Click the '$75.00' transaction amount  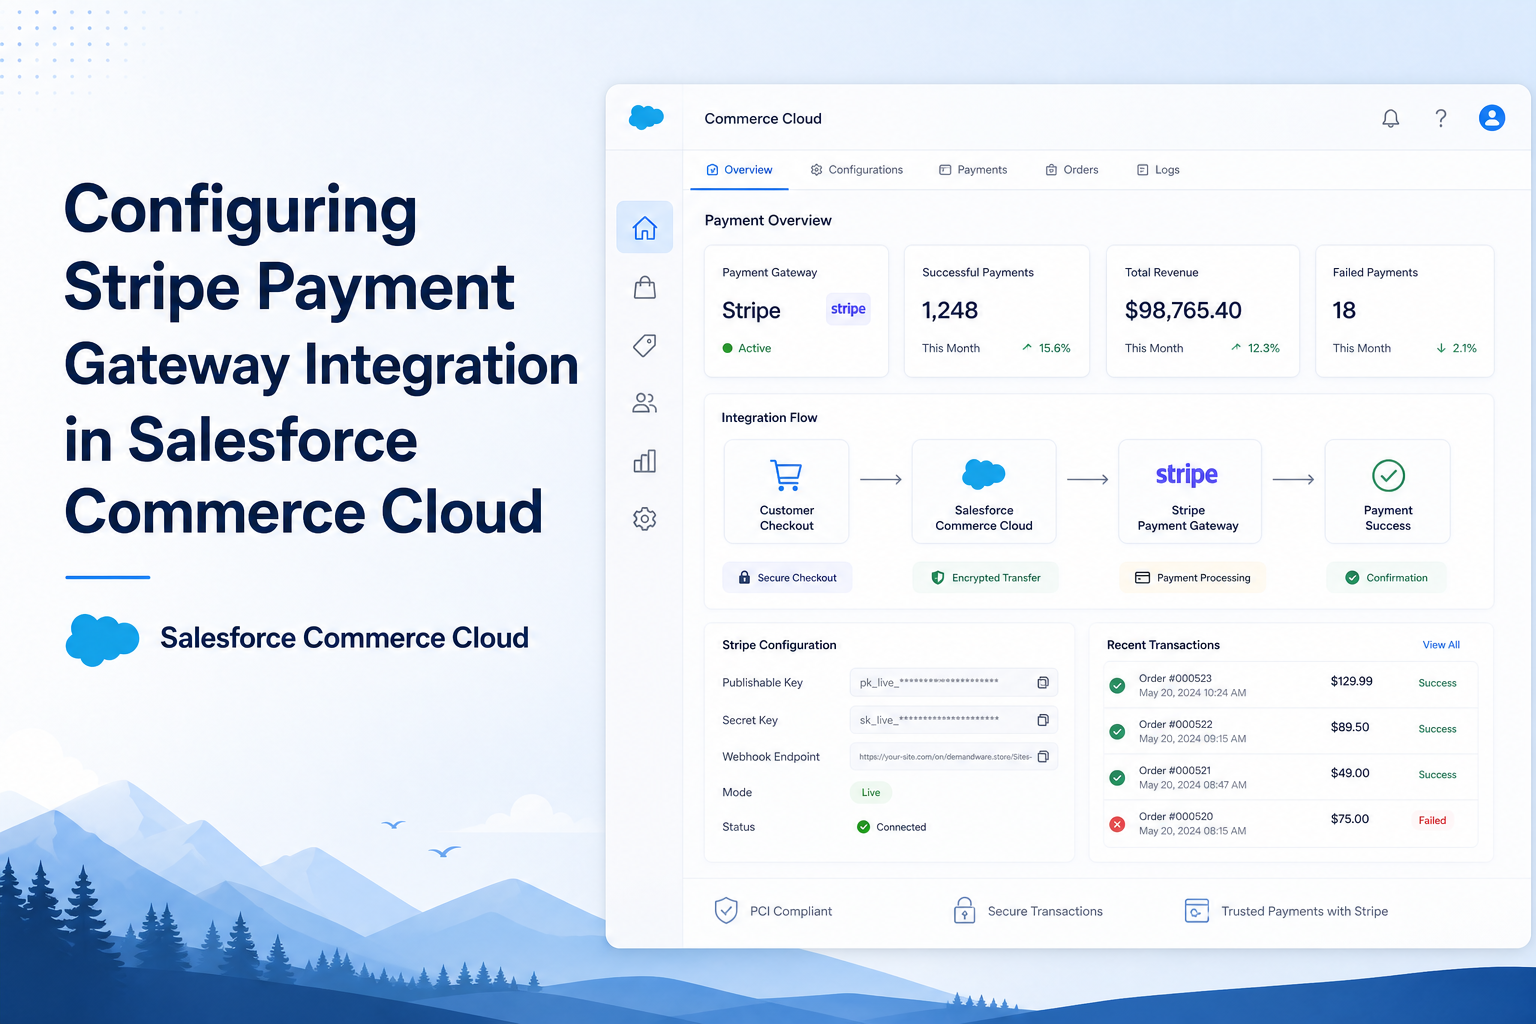click(1350, 819)
